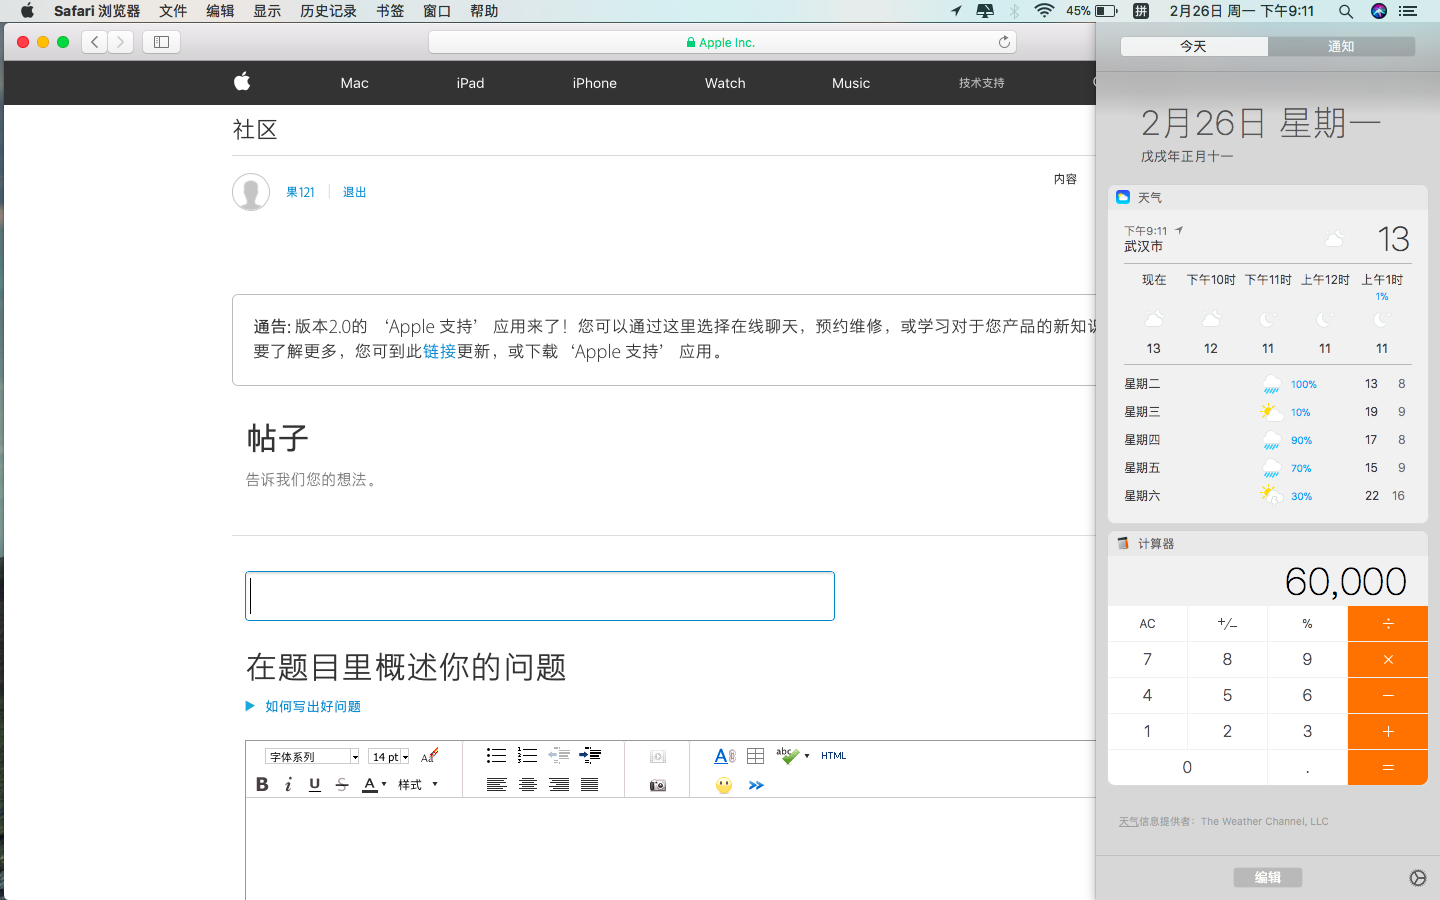1440x900 pixels.
Task: Insert a bulleted list
Action: pyautogui.click(x=496, y=756)
